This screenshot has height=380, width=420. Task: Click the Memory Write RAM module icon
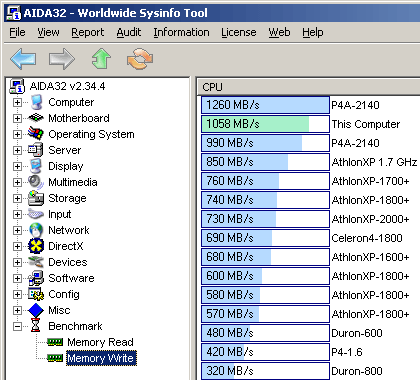tap(55, 358)
